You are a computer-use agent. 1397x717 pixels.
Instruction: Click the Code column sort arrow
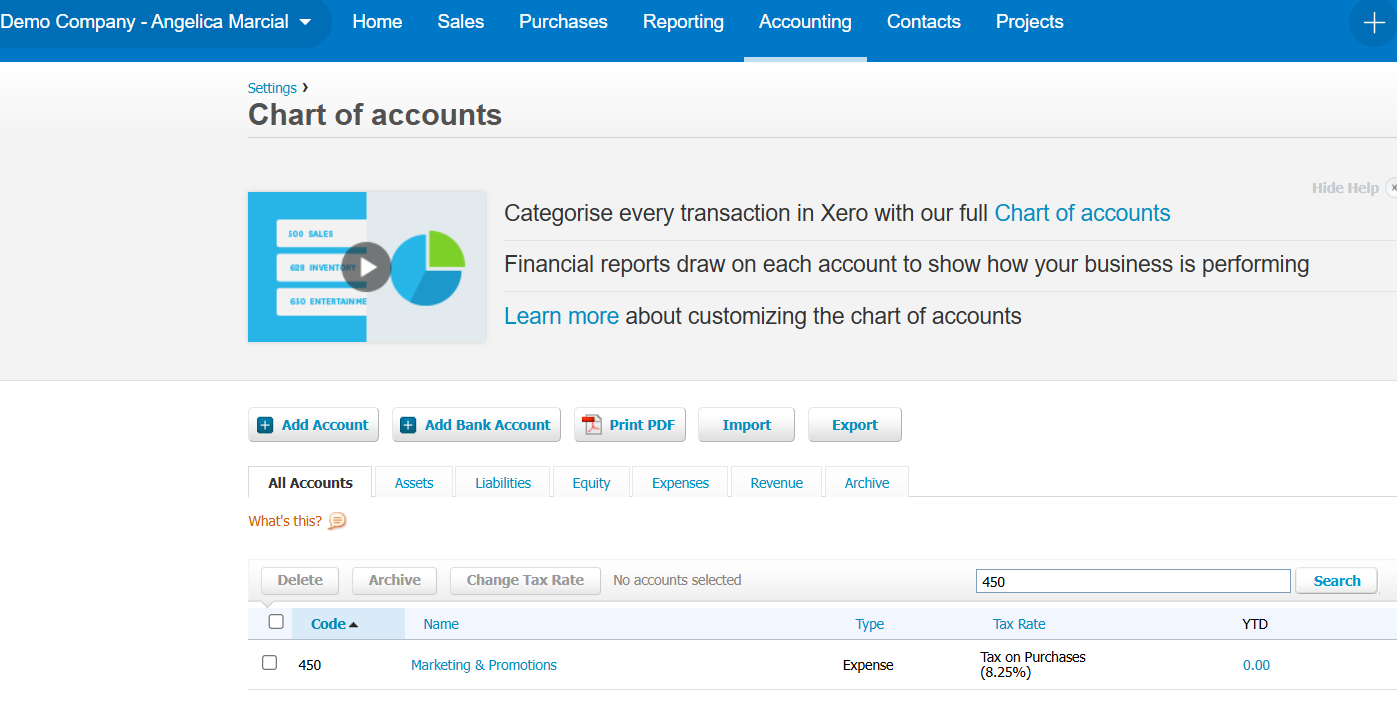click(x=353, y=625)
